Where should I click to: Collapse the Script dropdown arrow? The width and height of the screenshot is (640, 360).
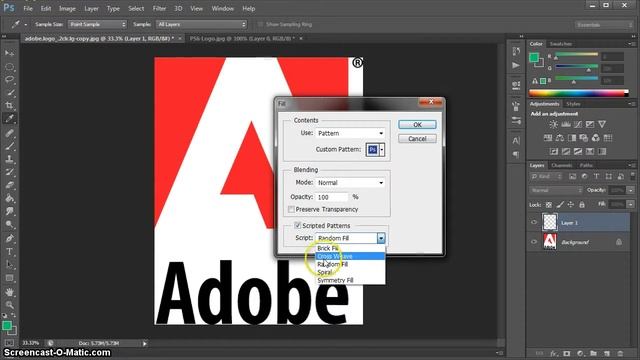381,238
